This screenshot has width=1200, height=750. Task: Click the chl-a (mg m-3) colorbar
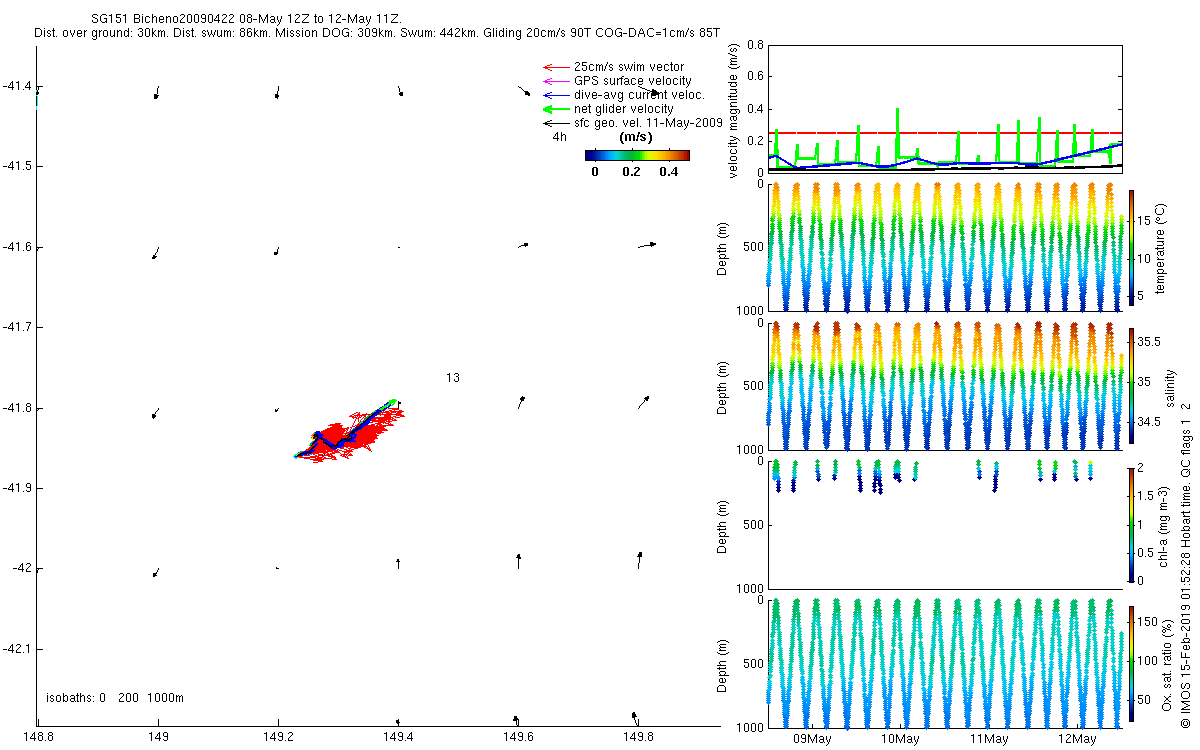click(1131, 524)
